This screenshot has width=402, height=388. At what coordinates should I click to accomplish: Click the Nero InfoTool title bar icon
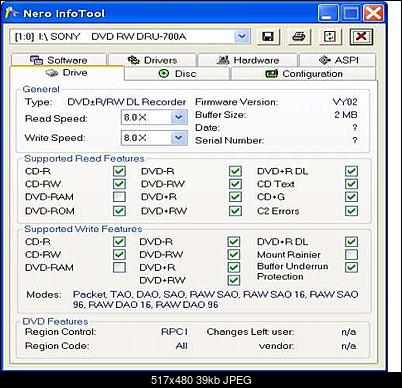coord(12,13)
